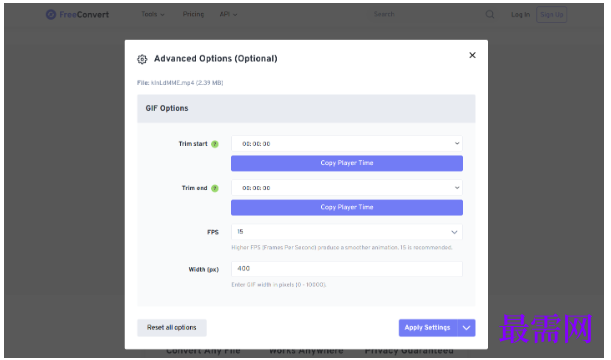Click the GIF Options section header
This screenshot has width=611, height=360.
click(x=306, y=108)
